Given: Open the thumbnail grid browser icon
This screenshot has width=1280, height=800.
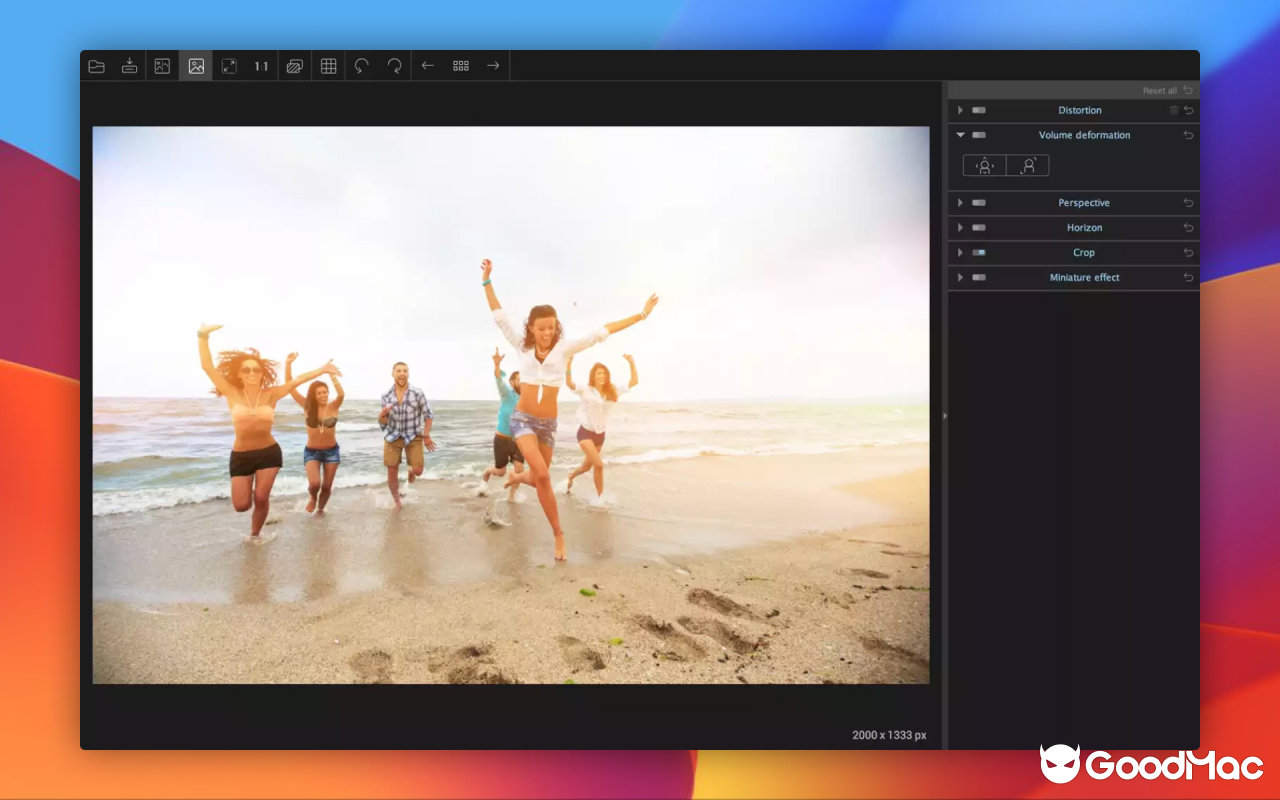Looking at the screenshot, I should tap(460, 65).
